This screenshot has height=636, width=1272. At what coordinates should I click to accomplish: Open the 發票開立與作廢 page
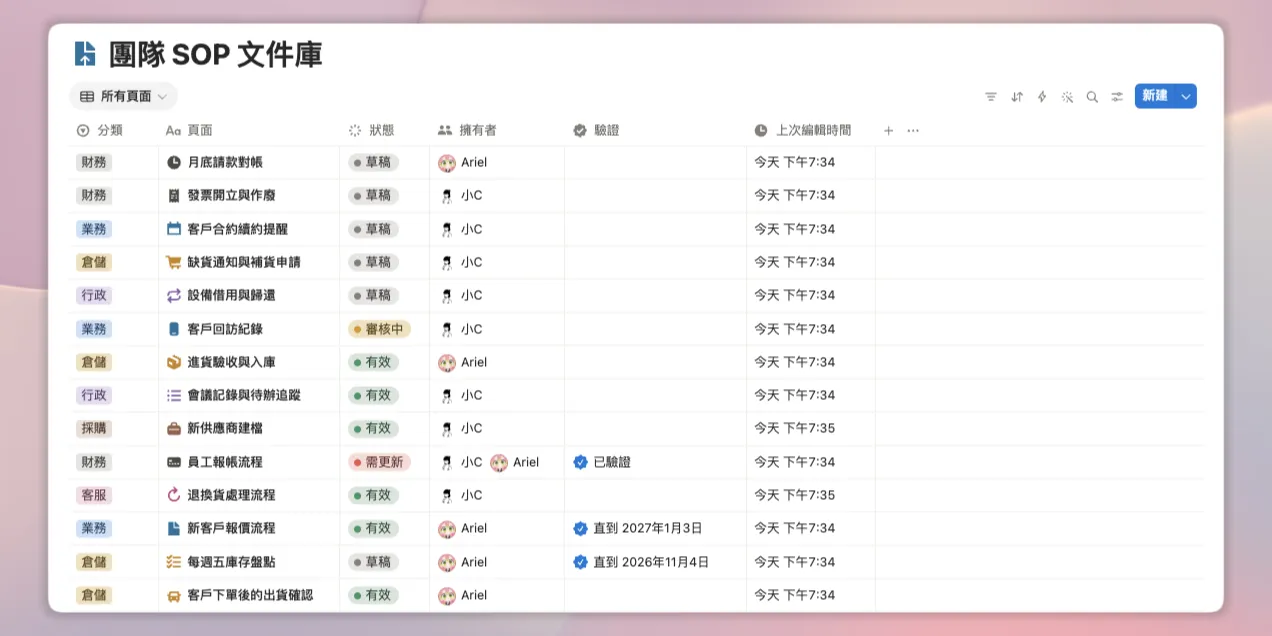231,195
